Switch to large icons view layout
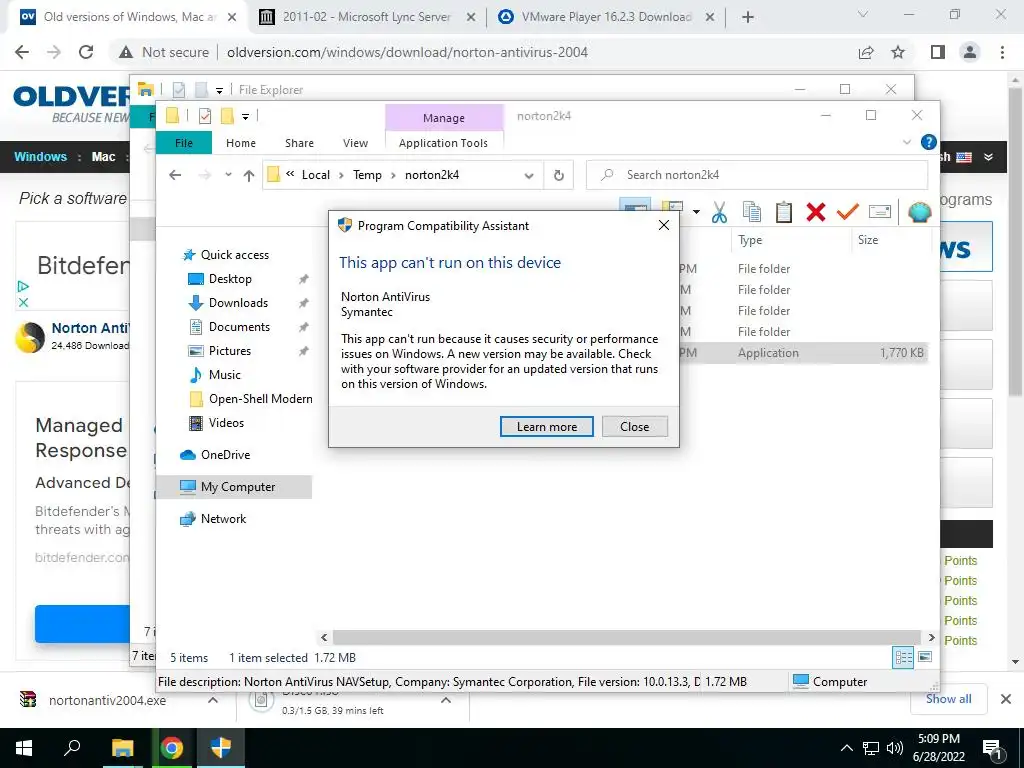 [x=925, y=657]
